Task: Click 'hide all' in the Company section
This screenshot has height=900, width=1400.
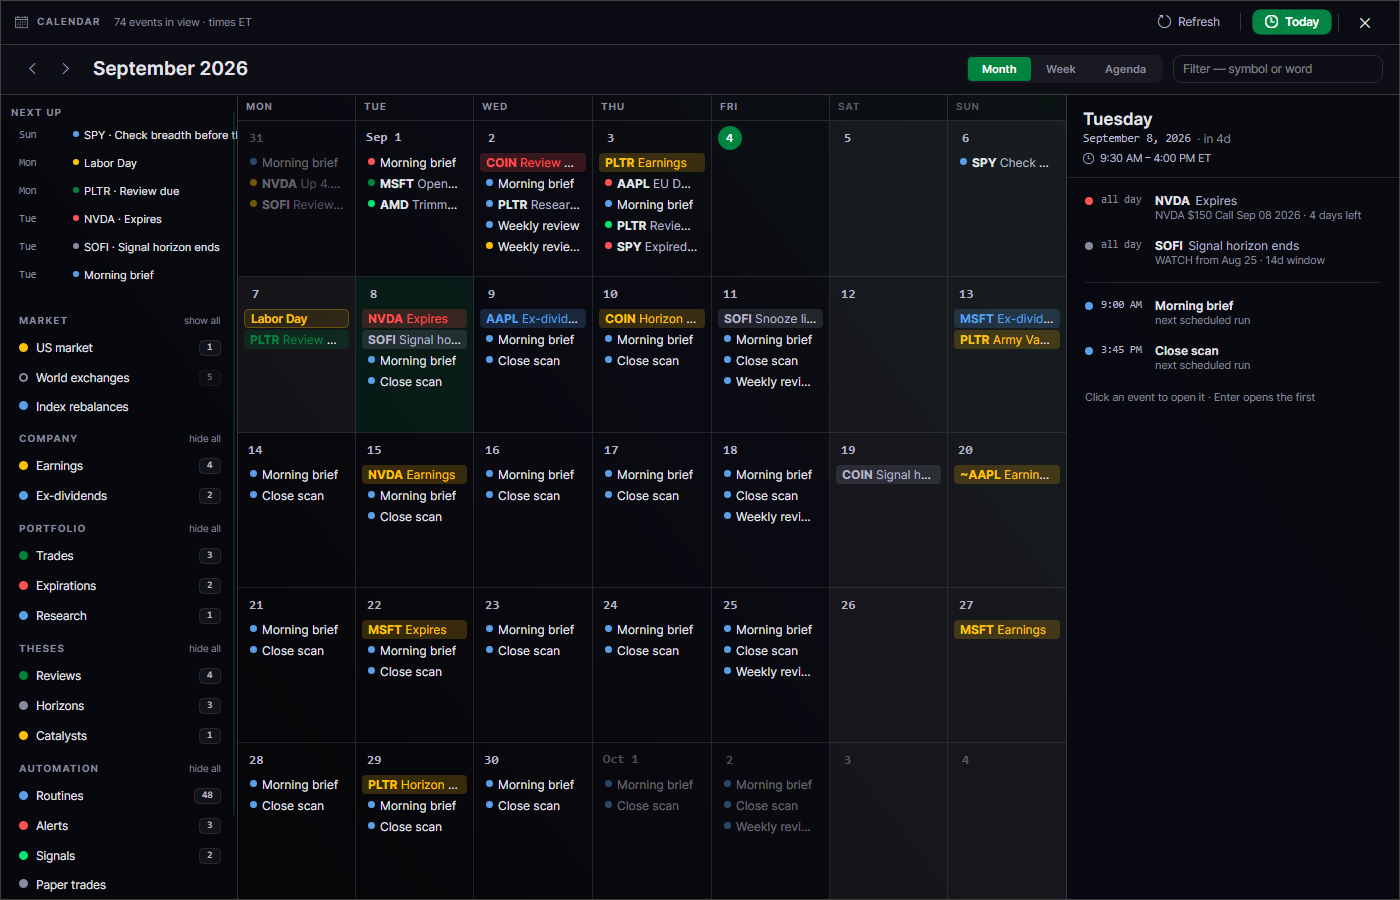Action: pos(205,439)
